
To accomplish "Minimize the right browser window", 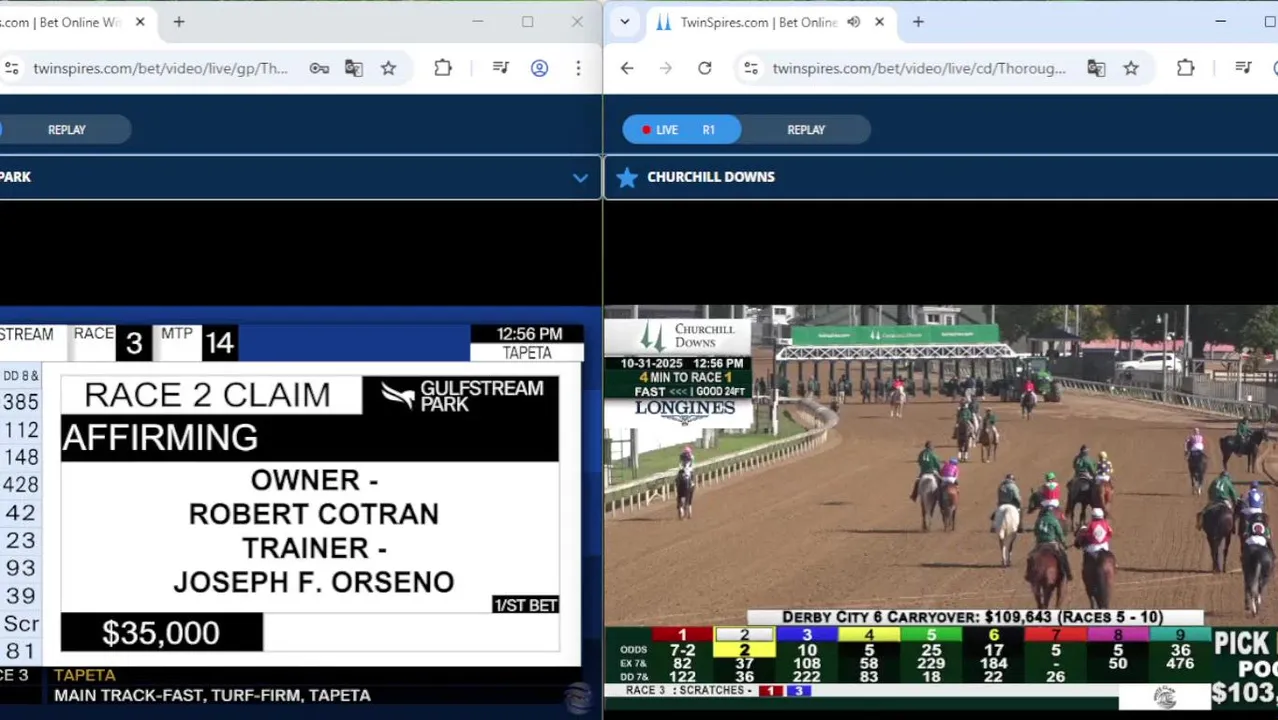I will coord(1220,22).
